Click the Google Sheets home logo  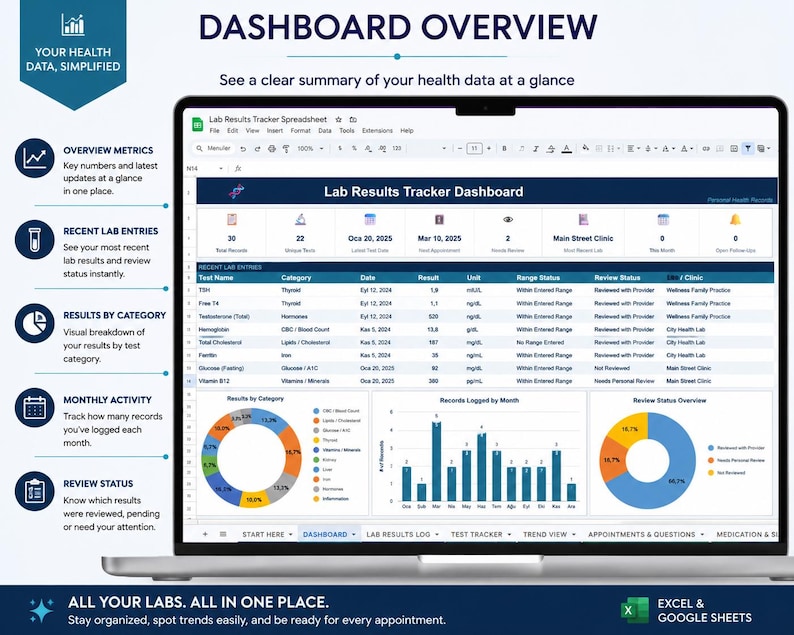(x=197, y=124)
